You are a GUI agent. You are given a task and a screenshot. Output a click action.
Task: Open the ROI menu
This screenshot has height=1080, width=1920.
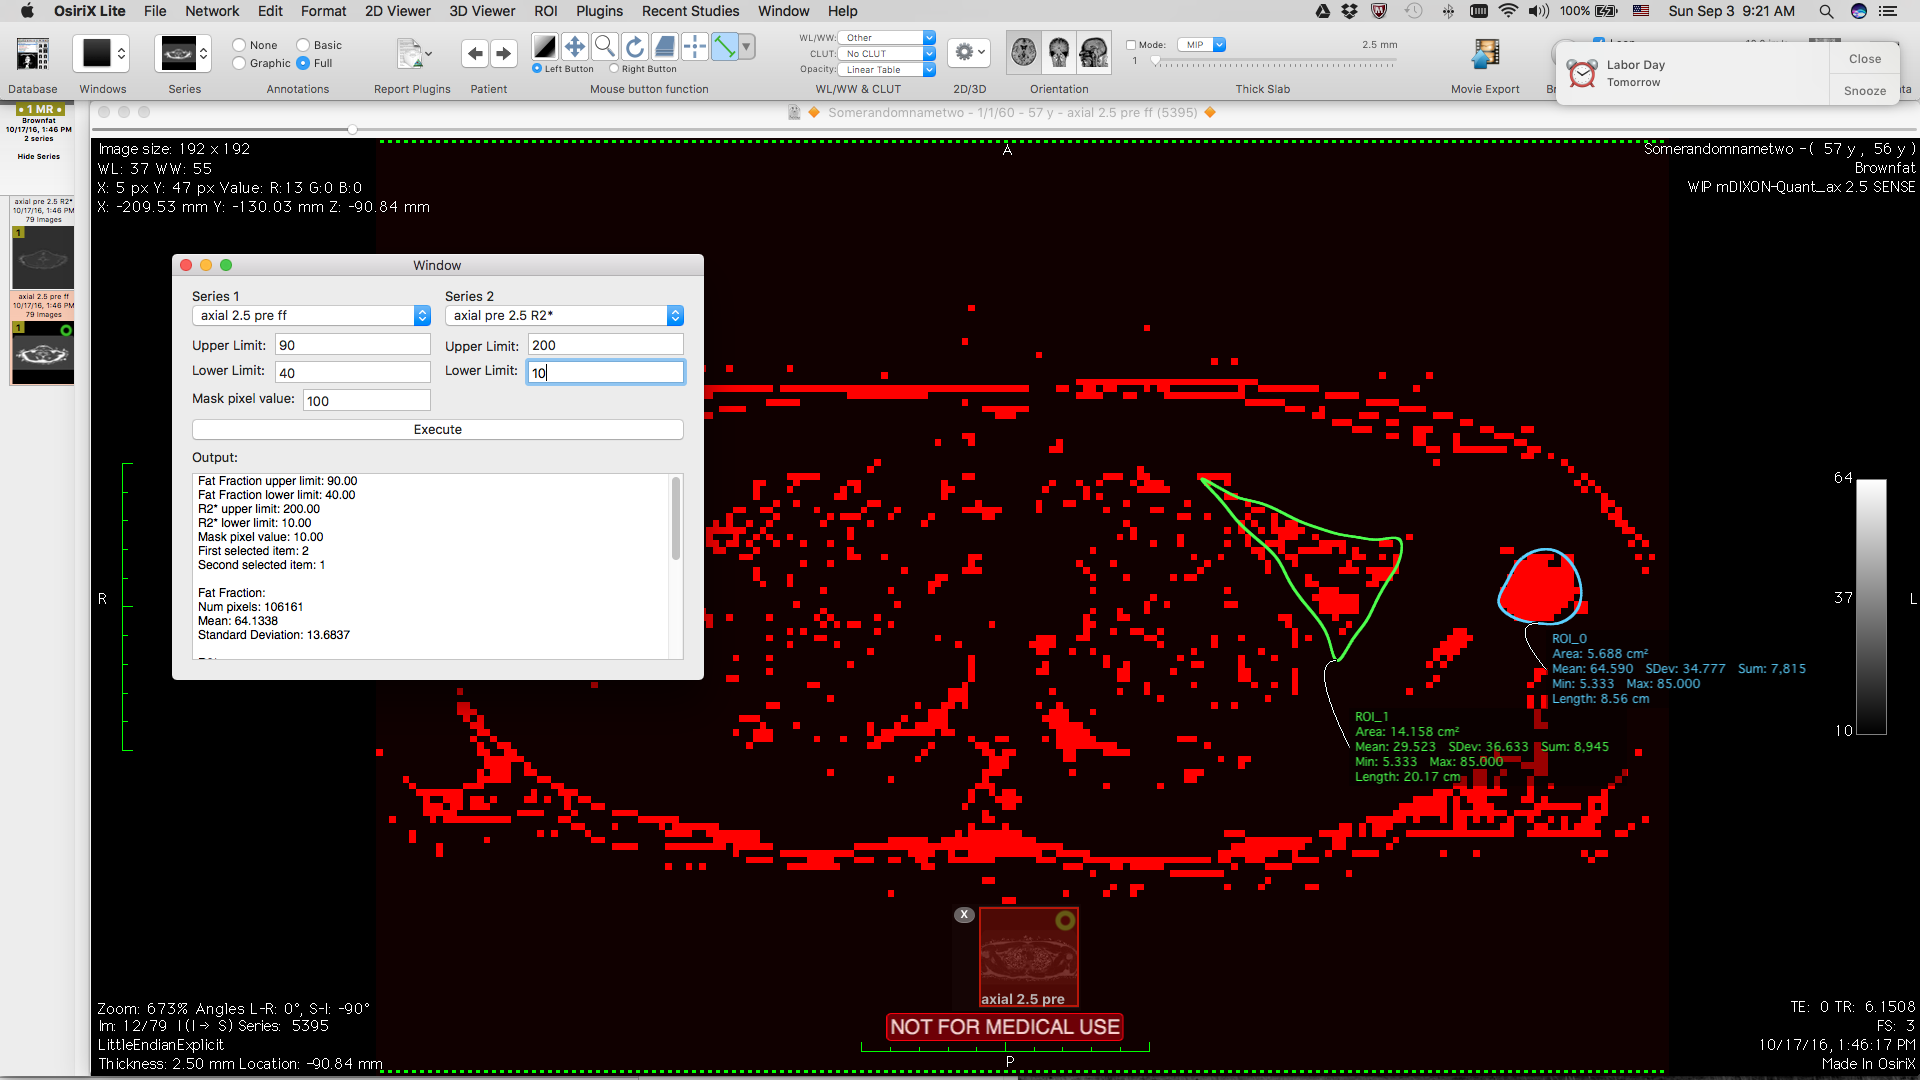point(545,11)
